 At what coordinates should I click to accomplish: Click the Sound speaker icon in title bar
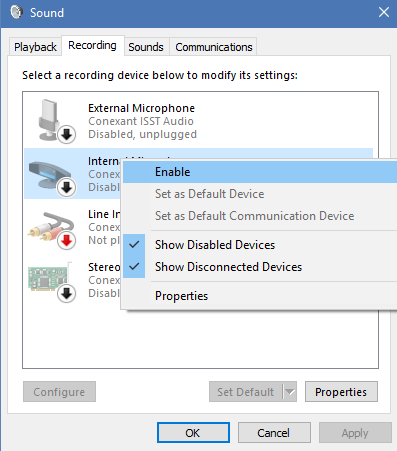tap(16, 12)
